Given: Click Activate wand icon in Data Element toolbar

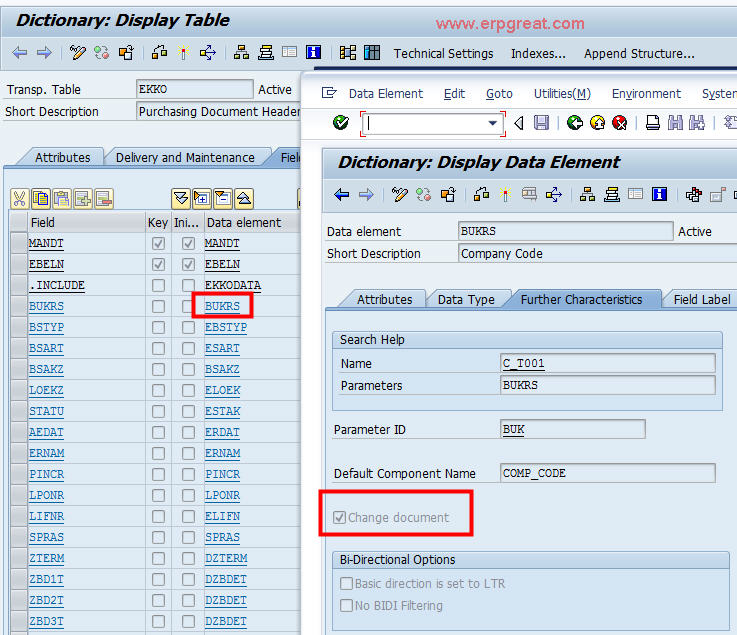Looking at the screenshot, I should point(505,194).
